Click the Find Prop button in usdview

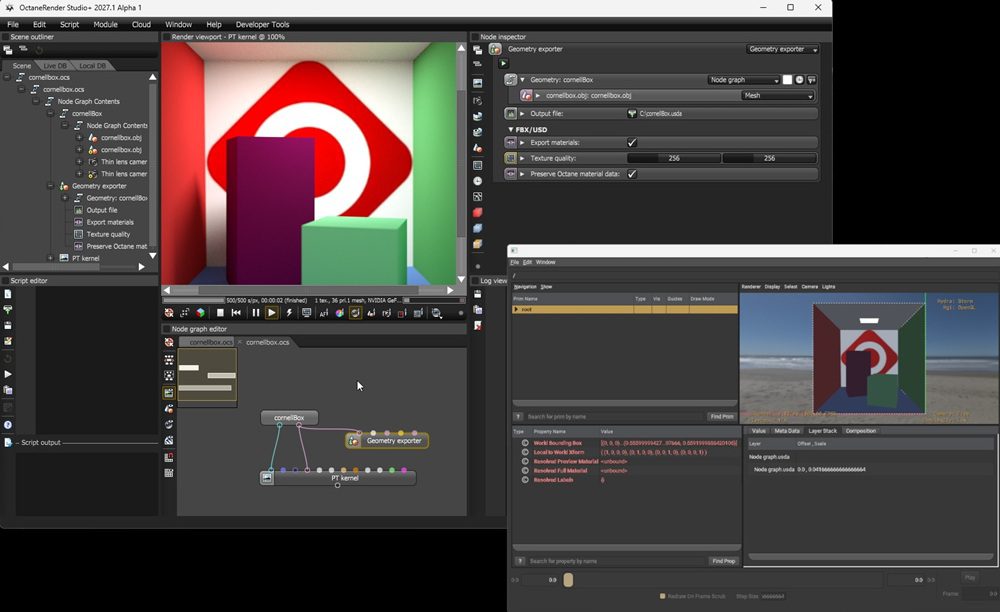click(722, 560)
